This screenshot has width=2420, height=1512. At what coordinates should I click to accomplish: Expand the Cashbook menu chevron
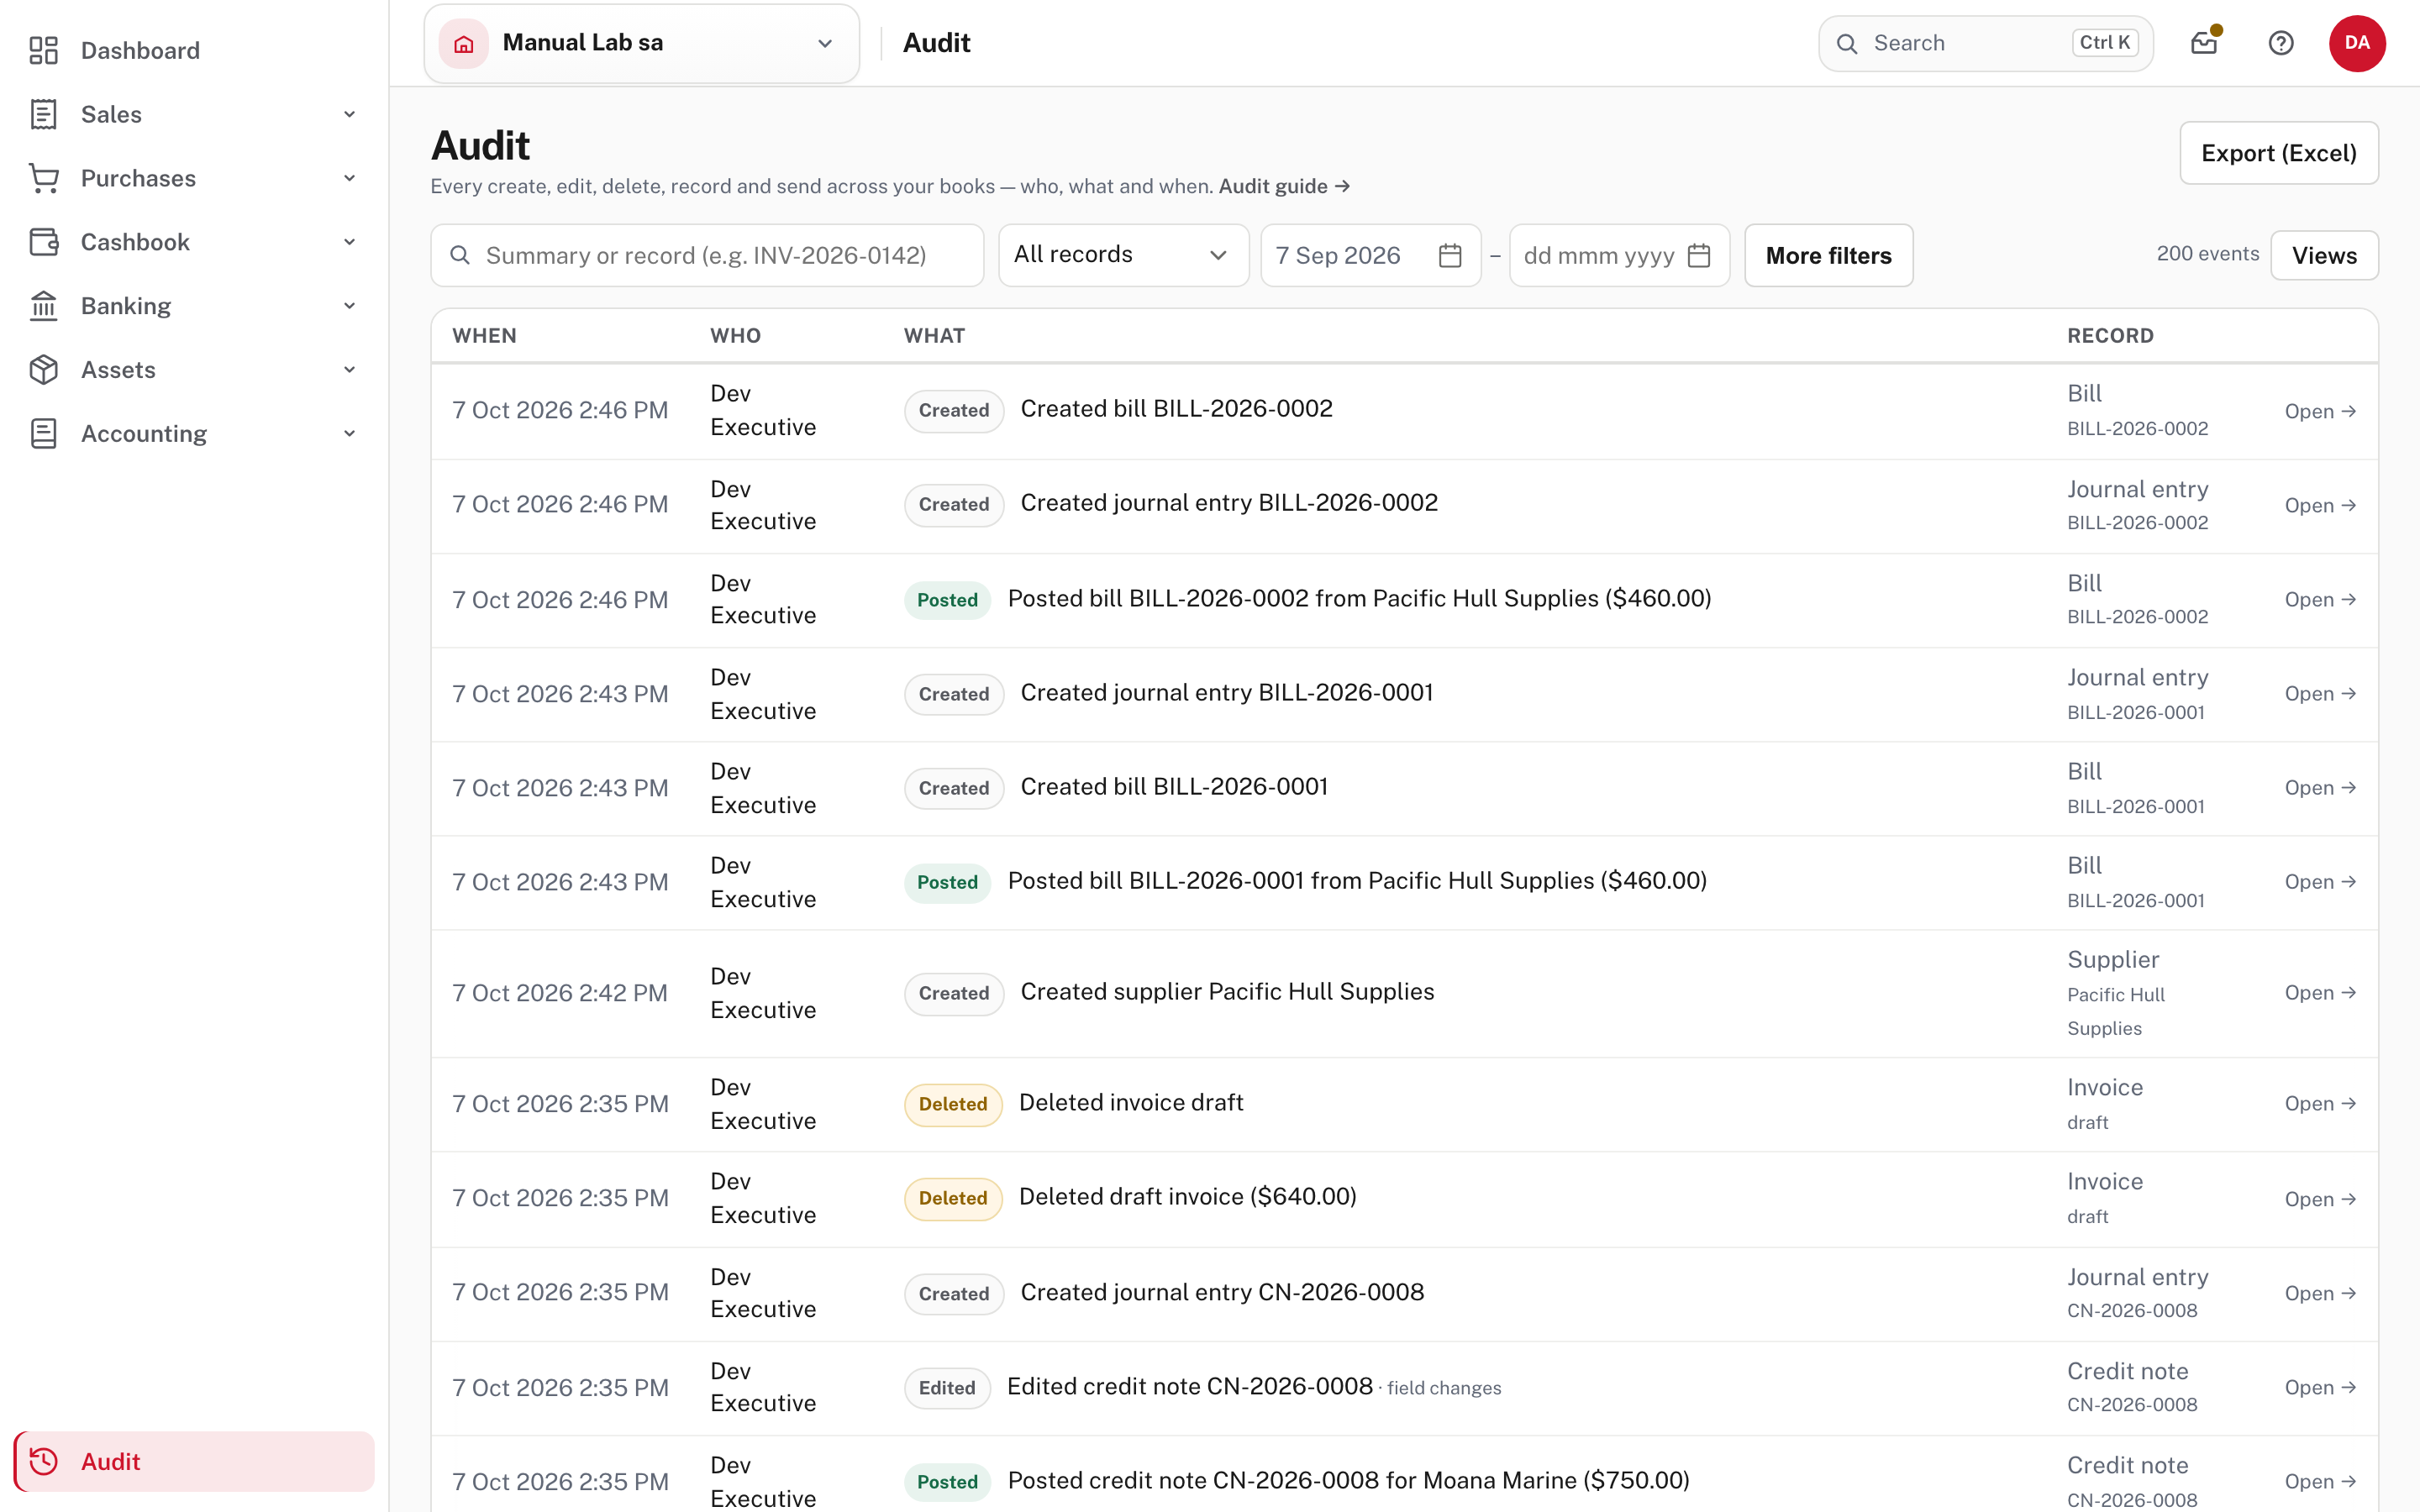(349, 242)
